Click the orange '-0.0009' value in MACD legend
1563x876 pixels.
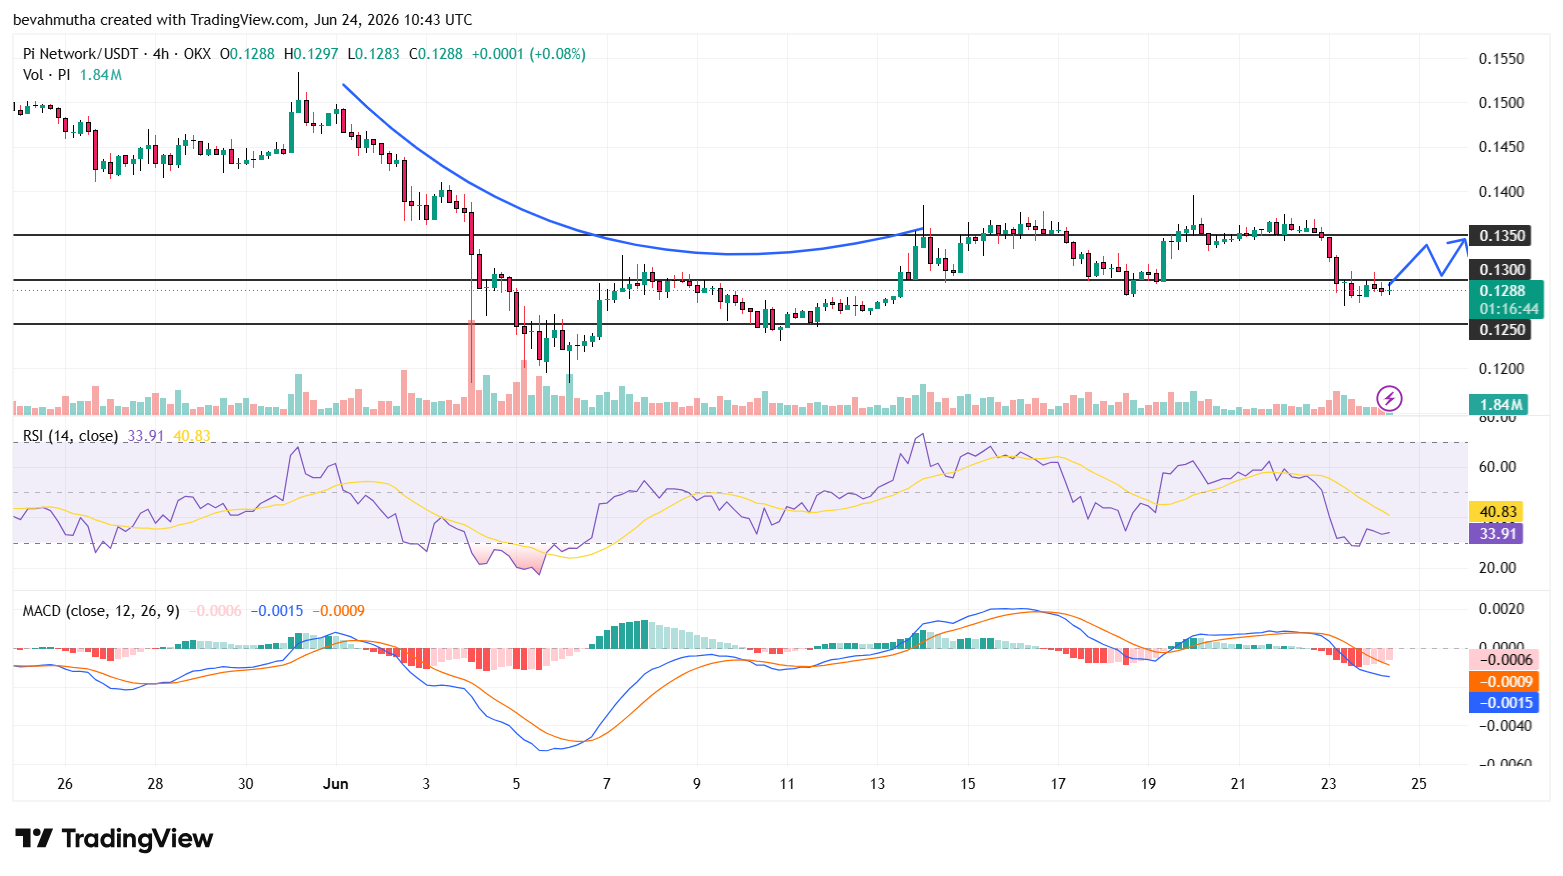(338, 611)
